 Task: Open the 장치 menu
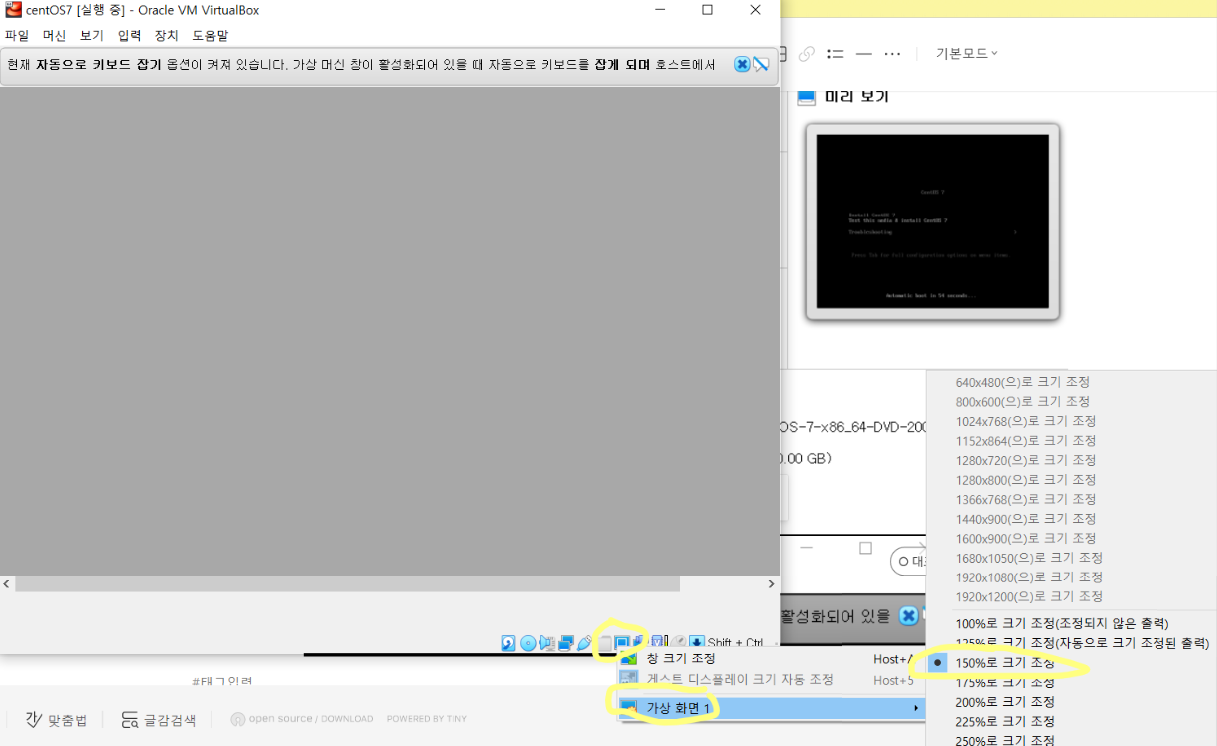166,35
